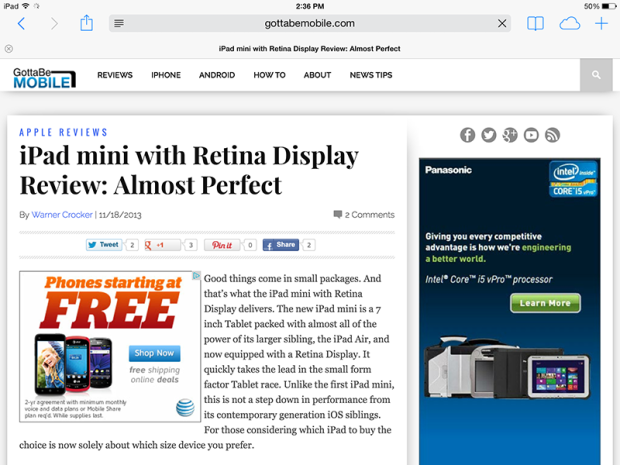Click the Pinterest count showing 0
Viewport: 620px width, 465px height.
pos(250,245)
